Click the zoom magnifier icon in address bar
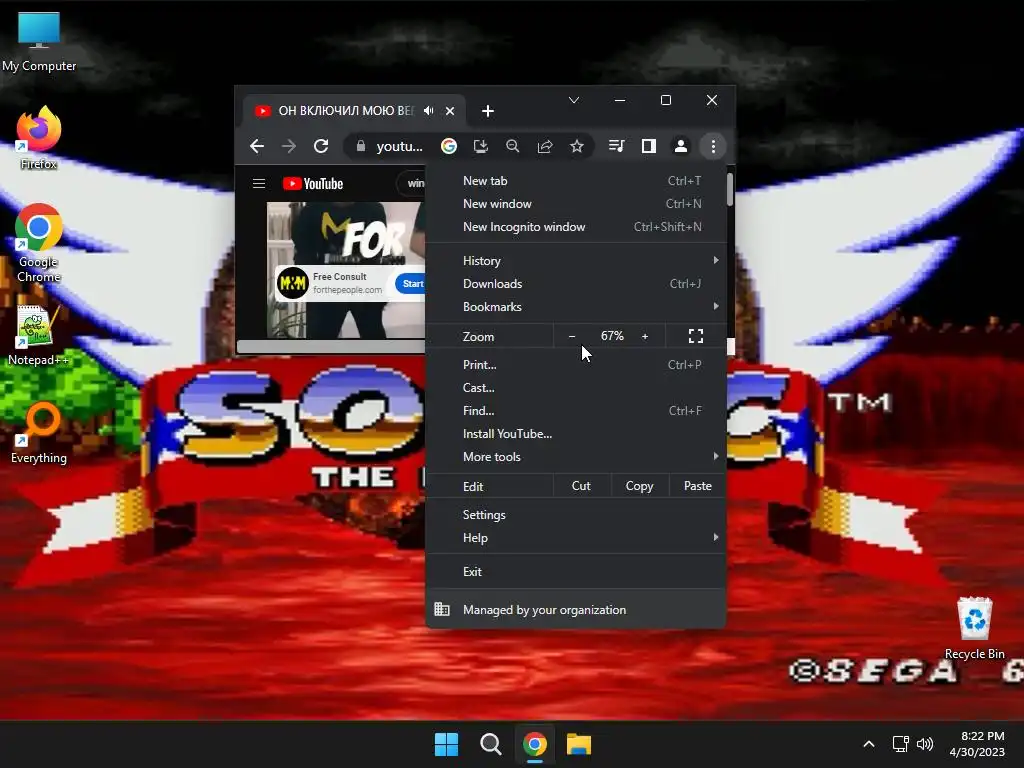The image size is (1024, 768). (x=513, y=146)
